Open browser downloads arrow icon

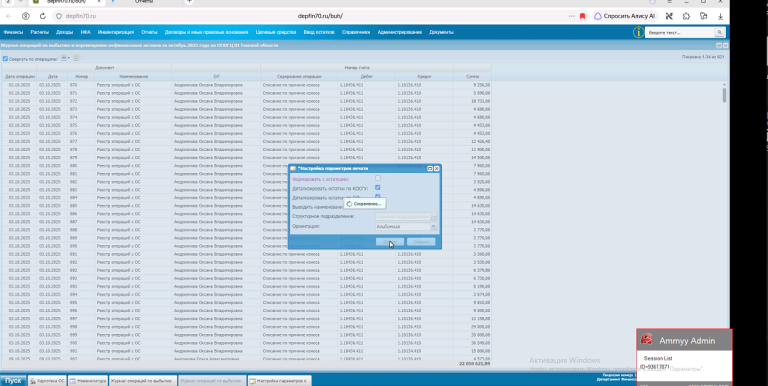720,16
